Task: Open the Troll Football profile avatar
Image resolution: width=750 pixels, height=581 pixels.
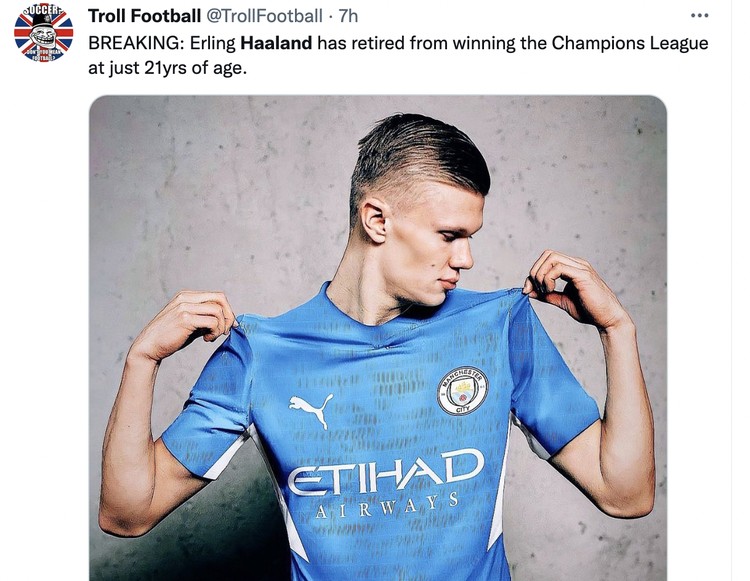Action: click(x=44, y=33)
